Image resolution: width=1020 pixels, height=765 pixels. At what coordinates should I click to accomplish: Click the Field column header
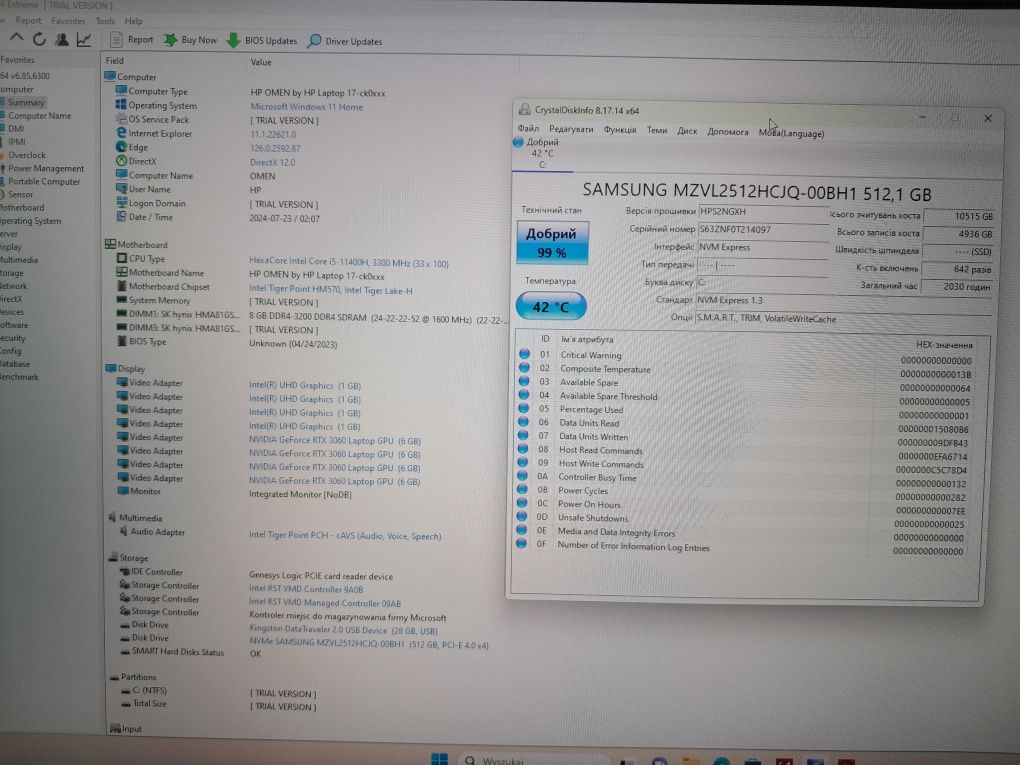[x=114, y=60]
